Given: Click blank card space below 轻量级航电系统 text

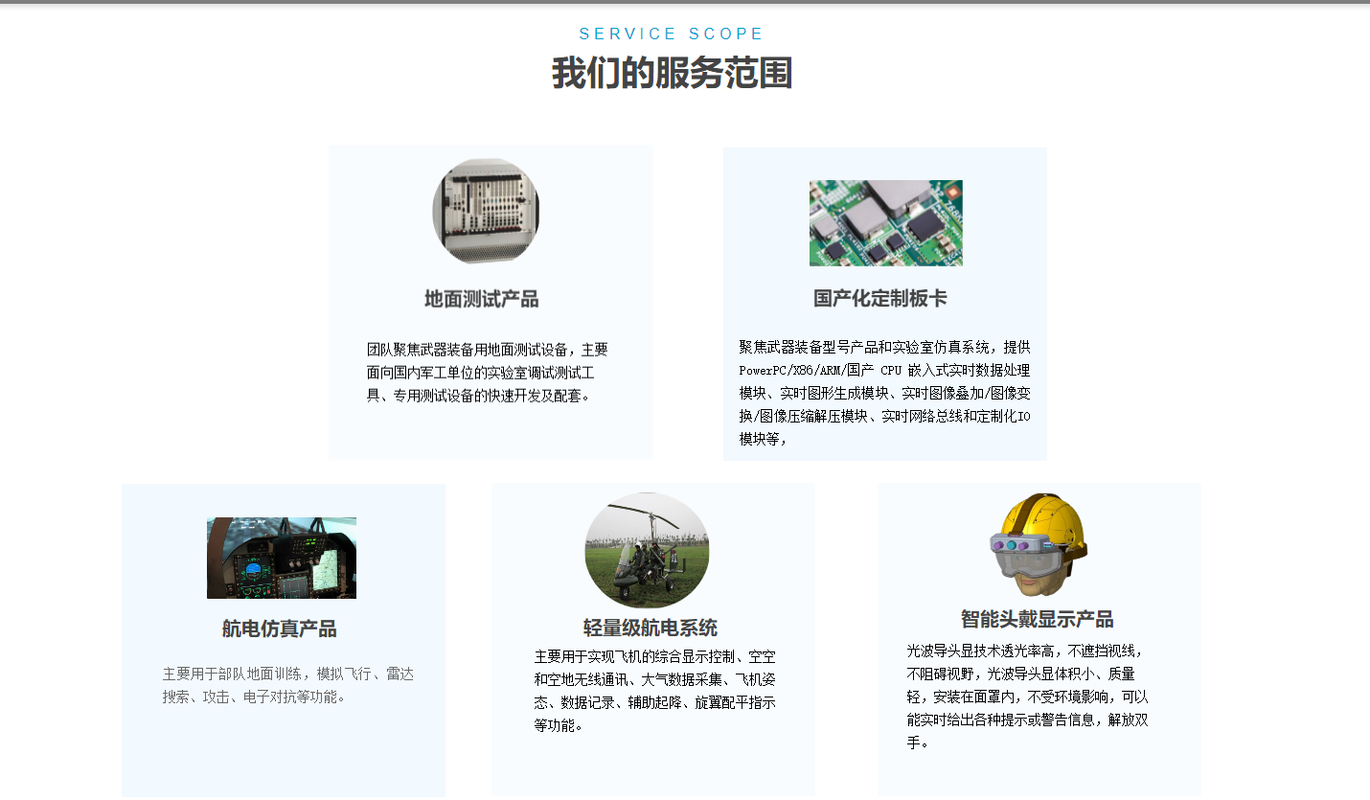Looking at the screenshot, I should pos(653,768).
